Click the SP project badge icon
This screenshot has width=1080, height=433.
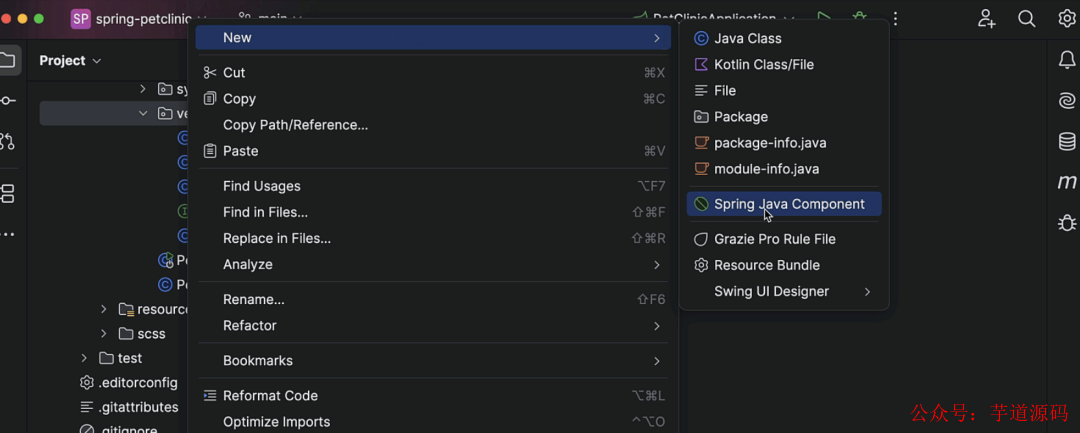pos(81,19)
